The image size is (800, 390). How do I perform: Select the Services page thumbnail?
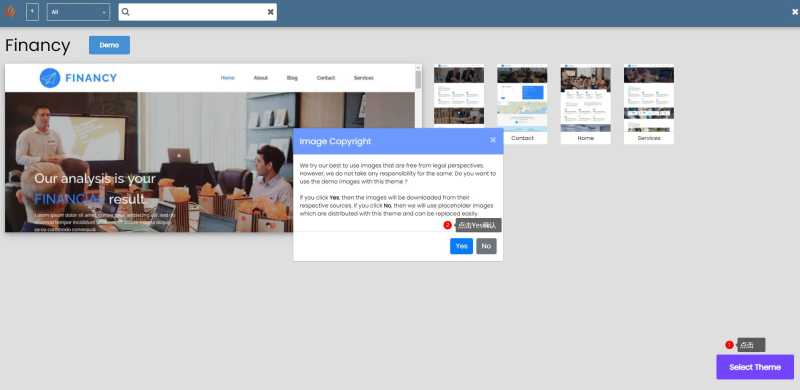tap(648, 104)
